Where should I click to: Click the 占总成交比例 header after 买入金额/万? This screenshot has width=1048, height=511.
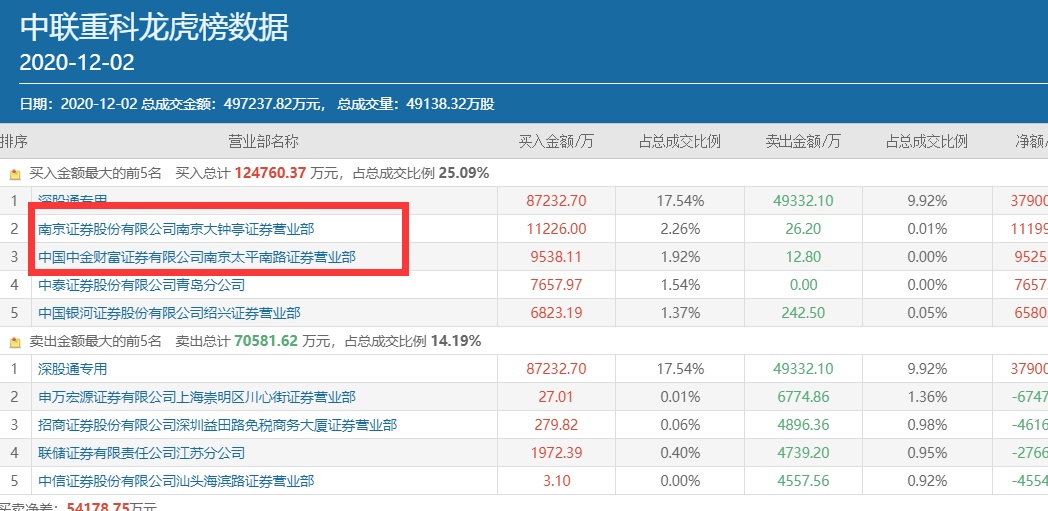pos(680,142)
